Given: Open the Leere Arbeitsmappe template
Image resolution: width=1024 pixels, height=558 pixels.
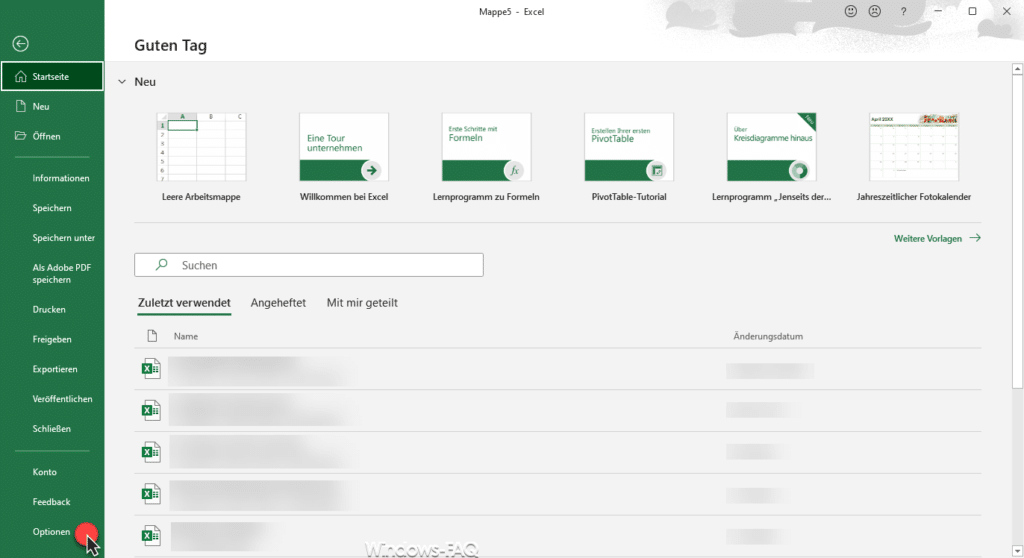Looking at the screenshot, I should pyautogui.click(x=201, y=157).
